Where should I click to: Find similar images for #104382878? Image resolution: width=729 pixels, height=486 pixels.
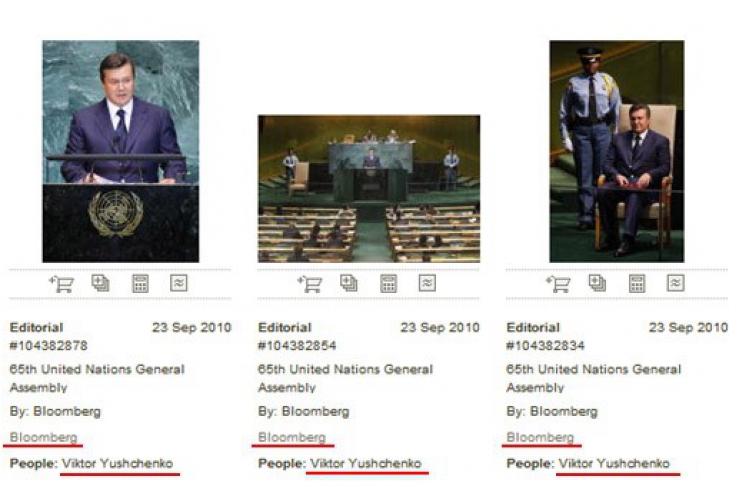coord(179,283)
